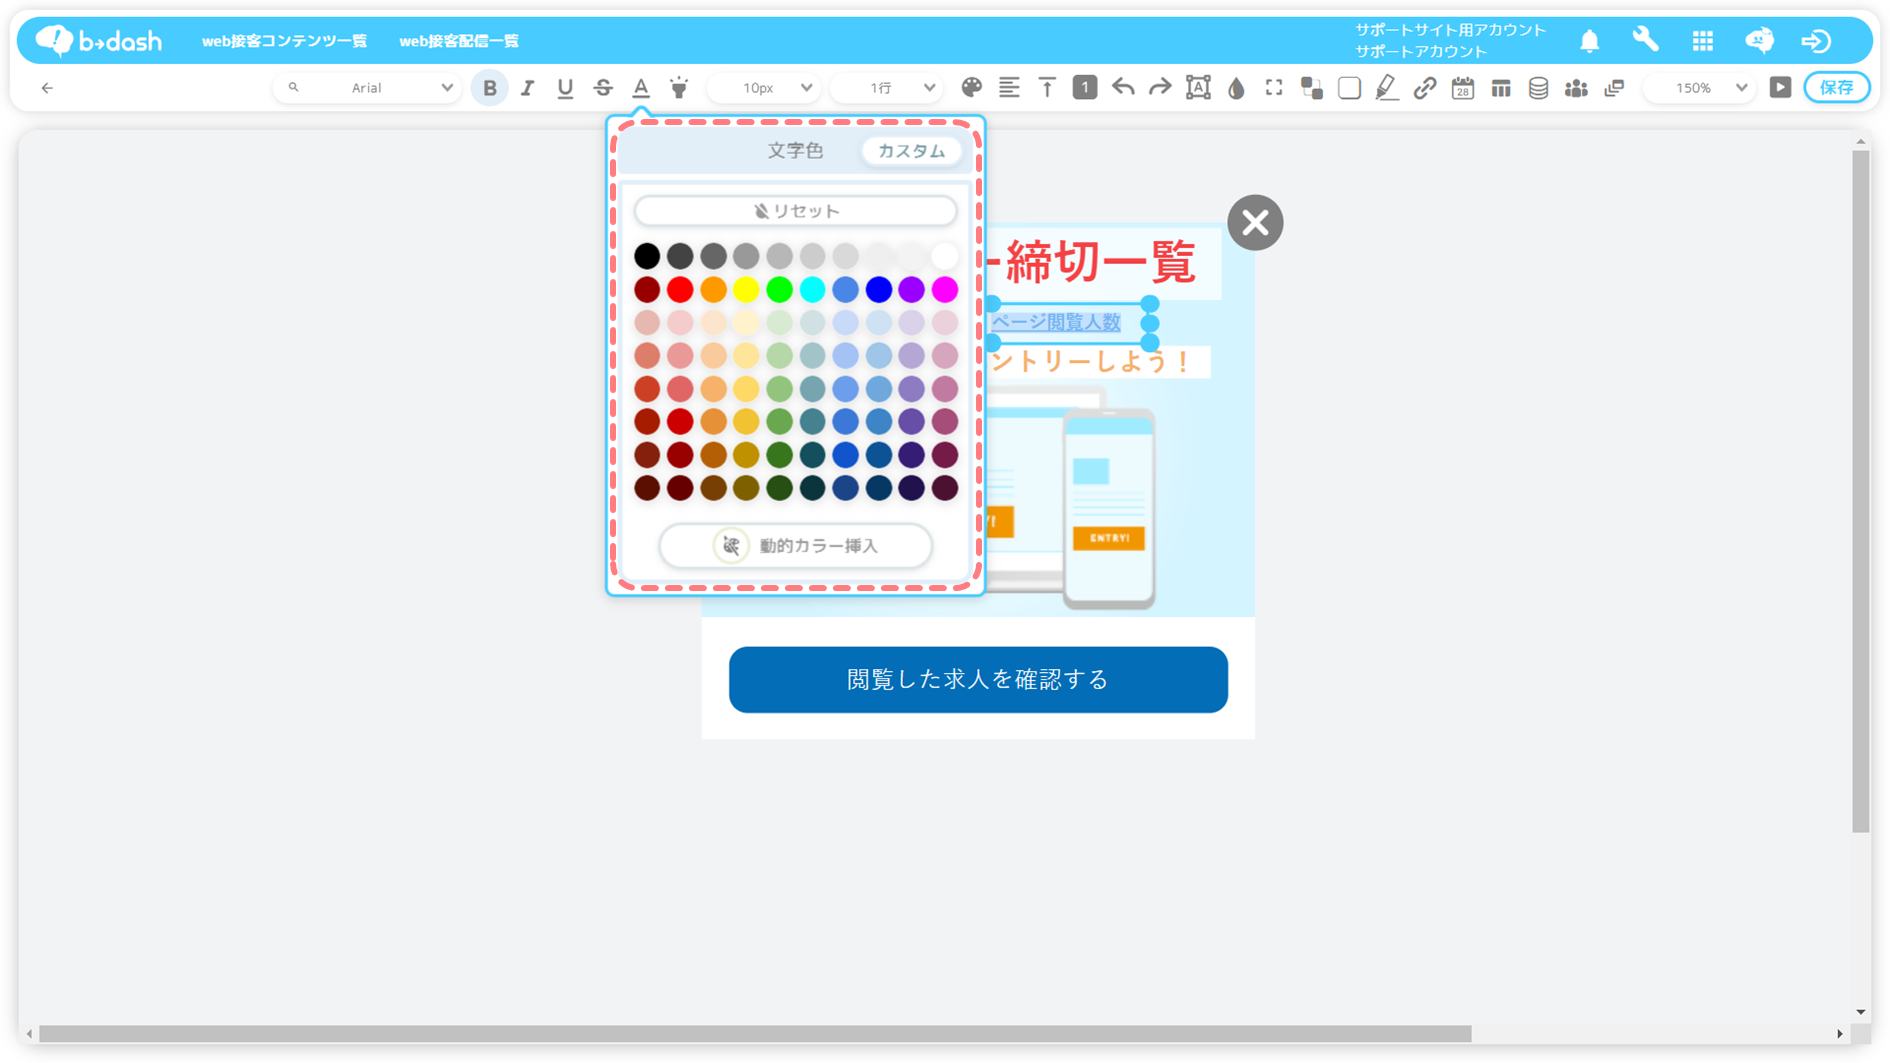Click the リセット reset button
The image size is (1890, 1063).
(796, 211)
